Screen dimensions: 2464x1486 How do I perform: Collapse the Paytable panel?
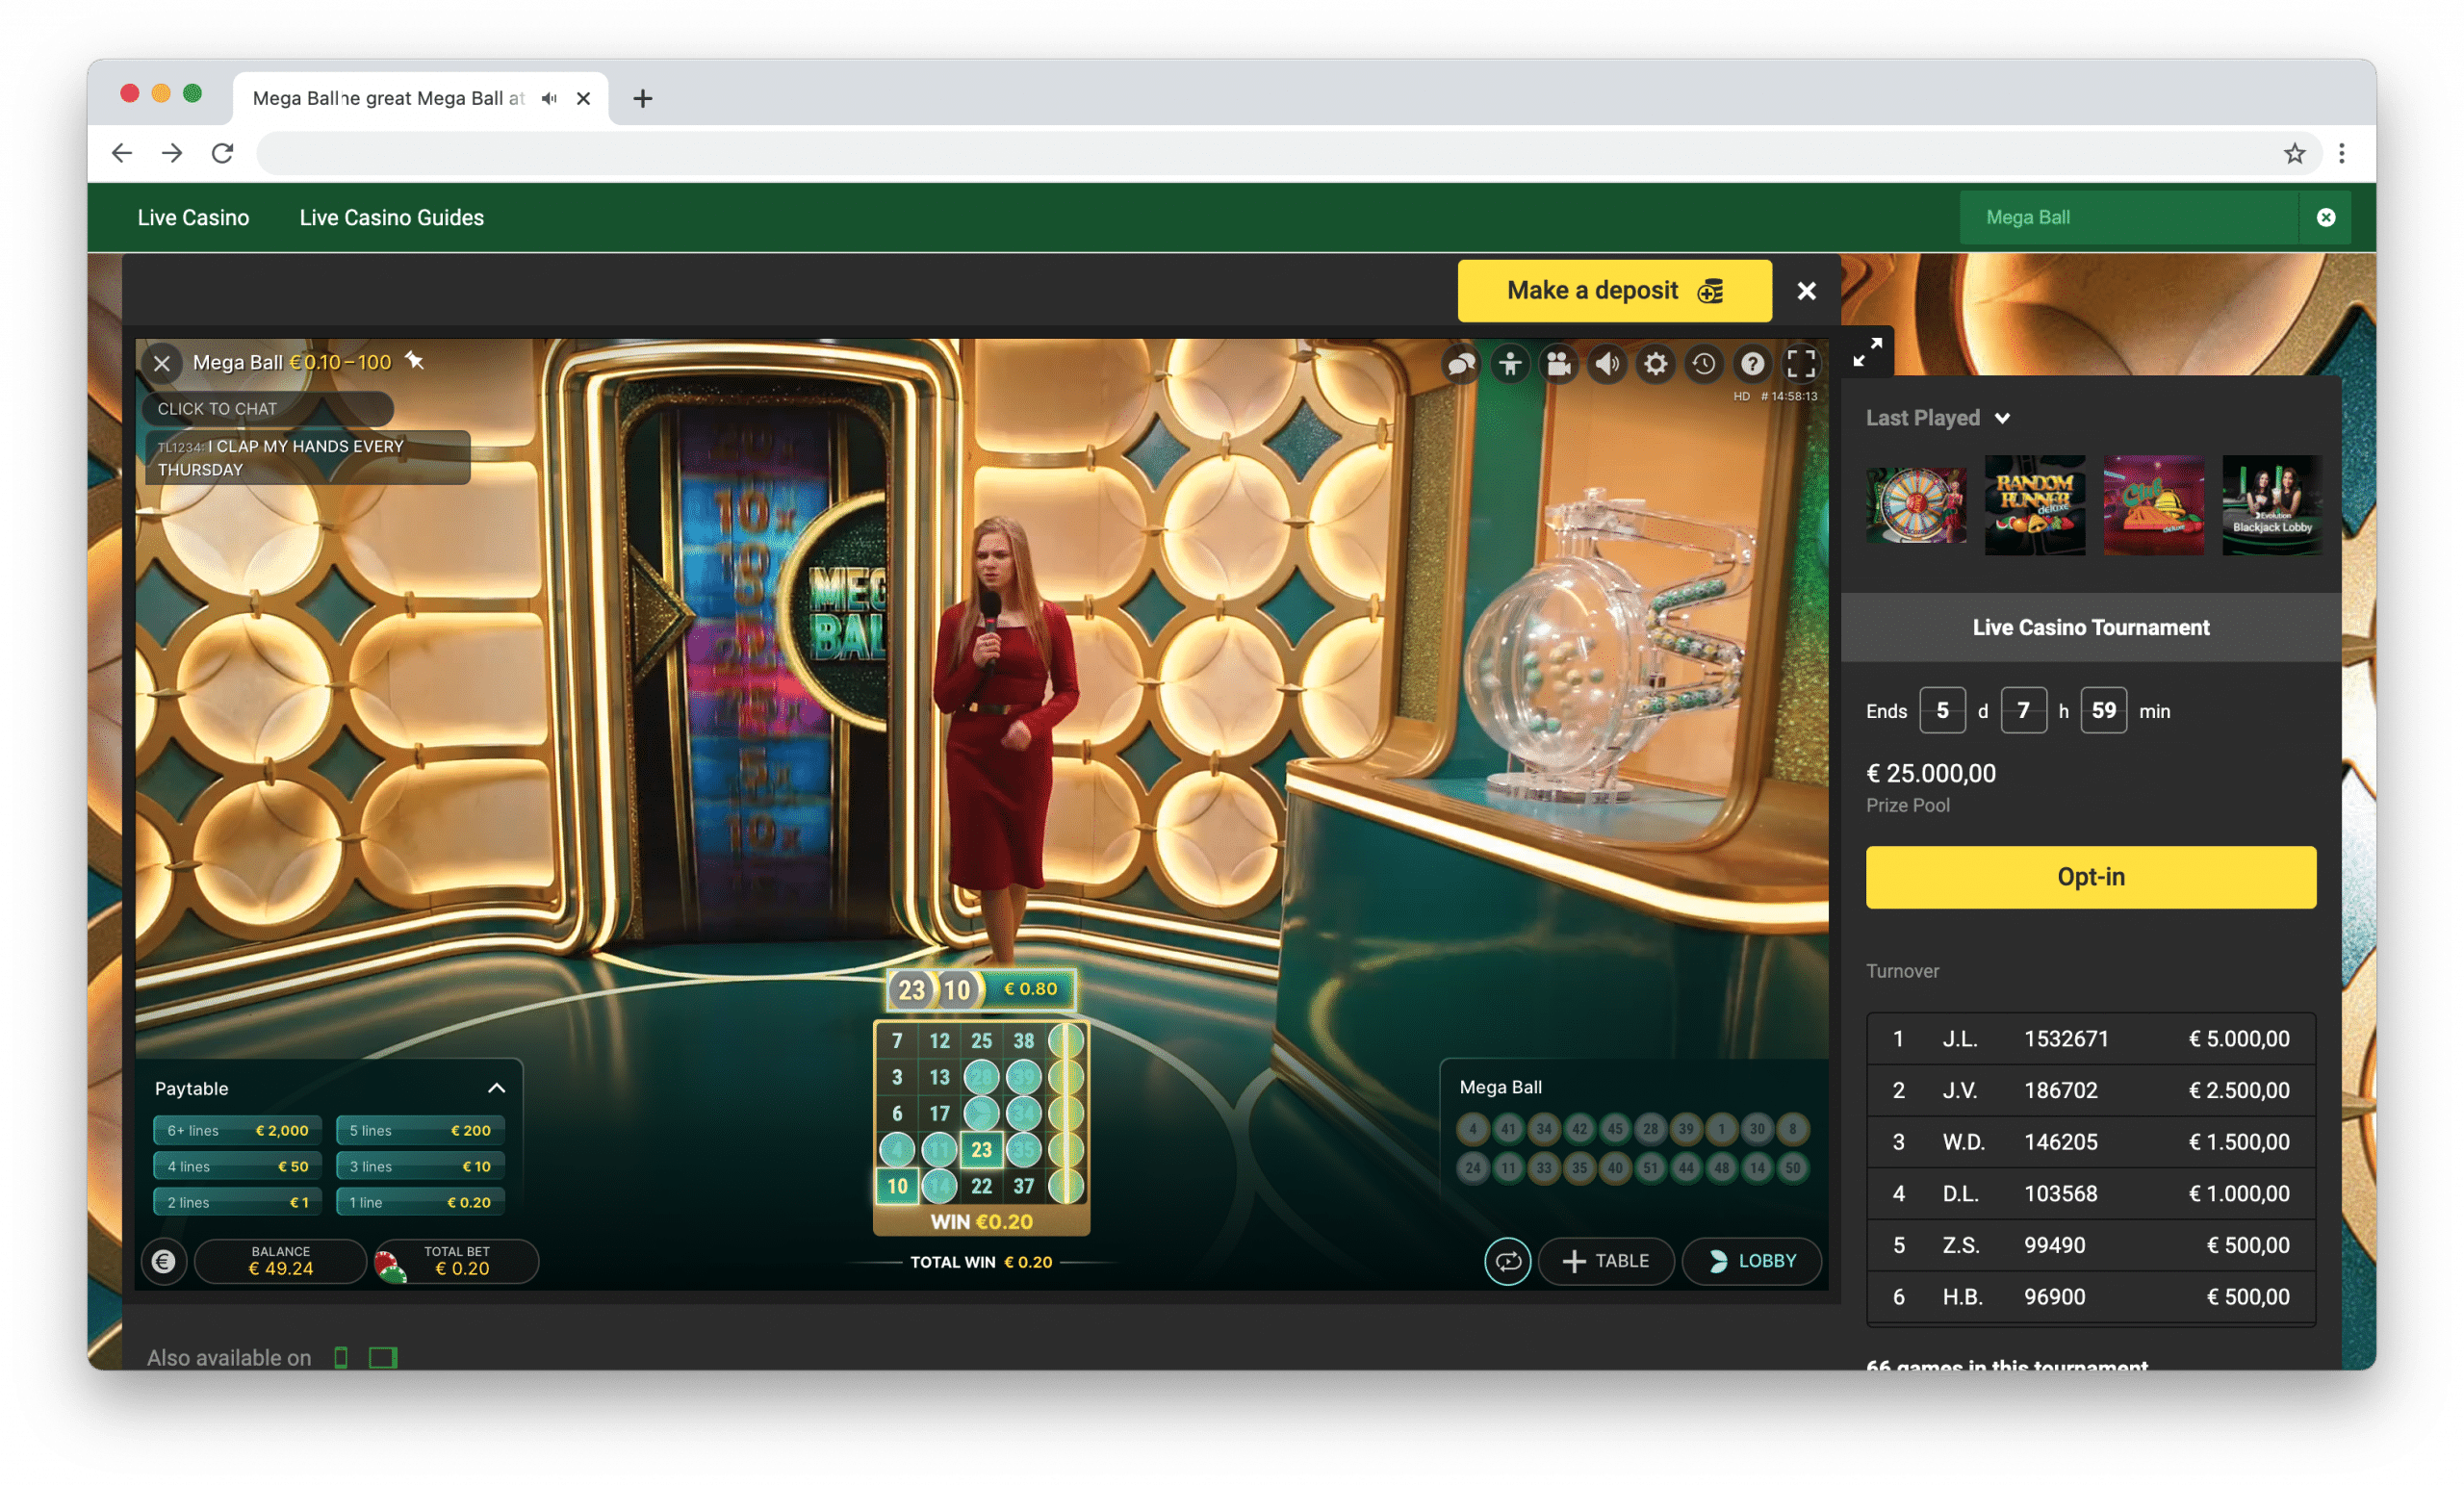point(496,1088)
